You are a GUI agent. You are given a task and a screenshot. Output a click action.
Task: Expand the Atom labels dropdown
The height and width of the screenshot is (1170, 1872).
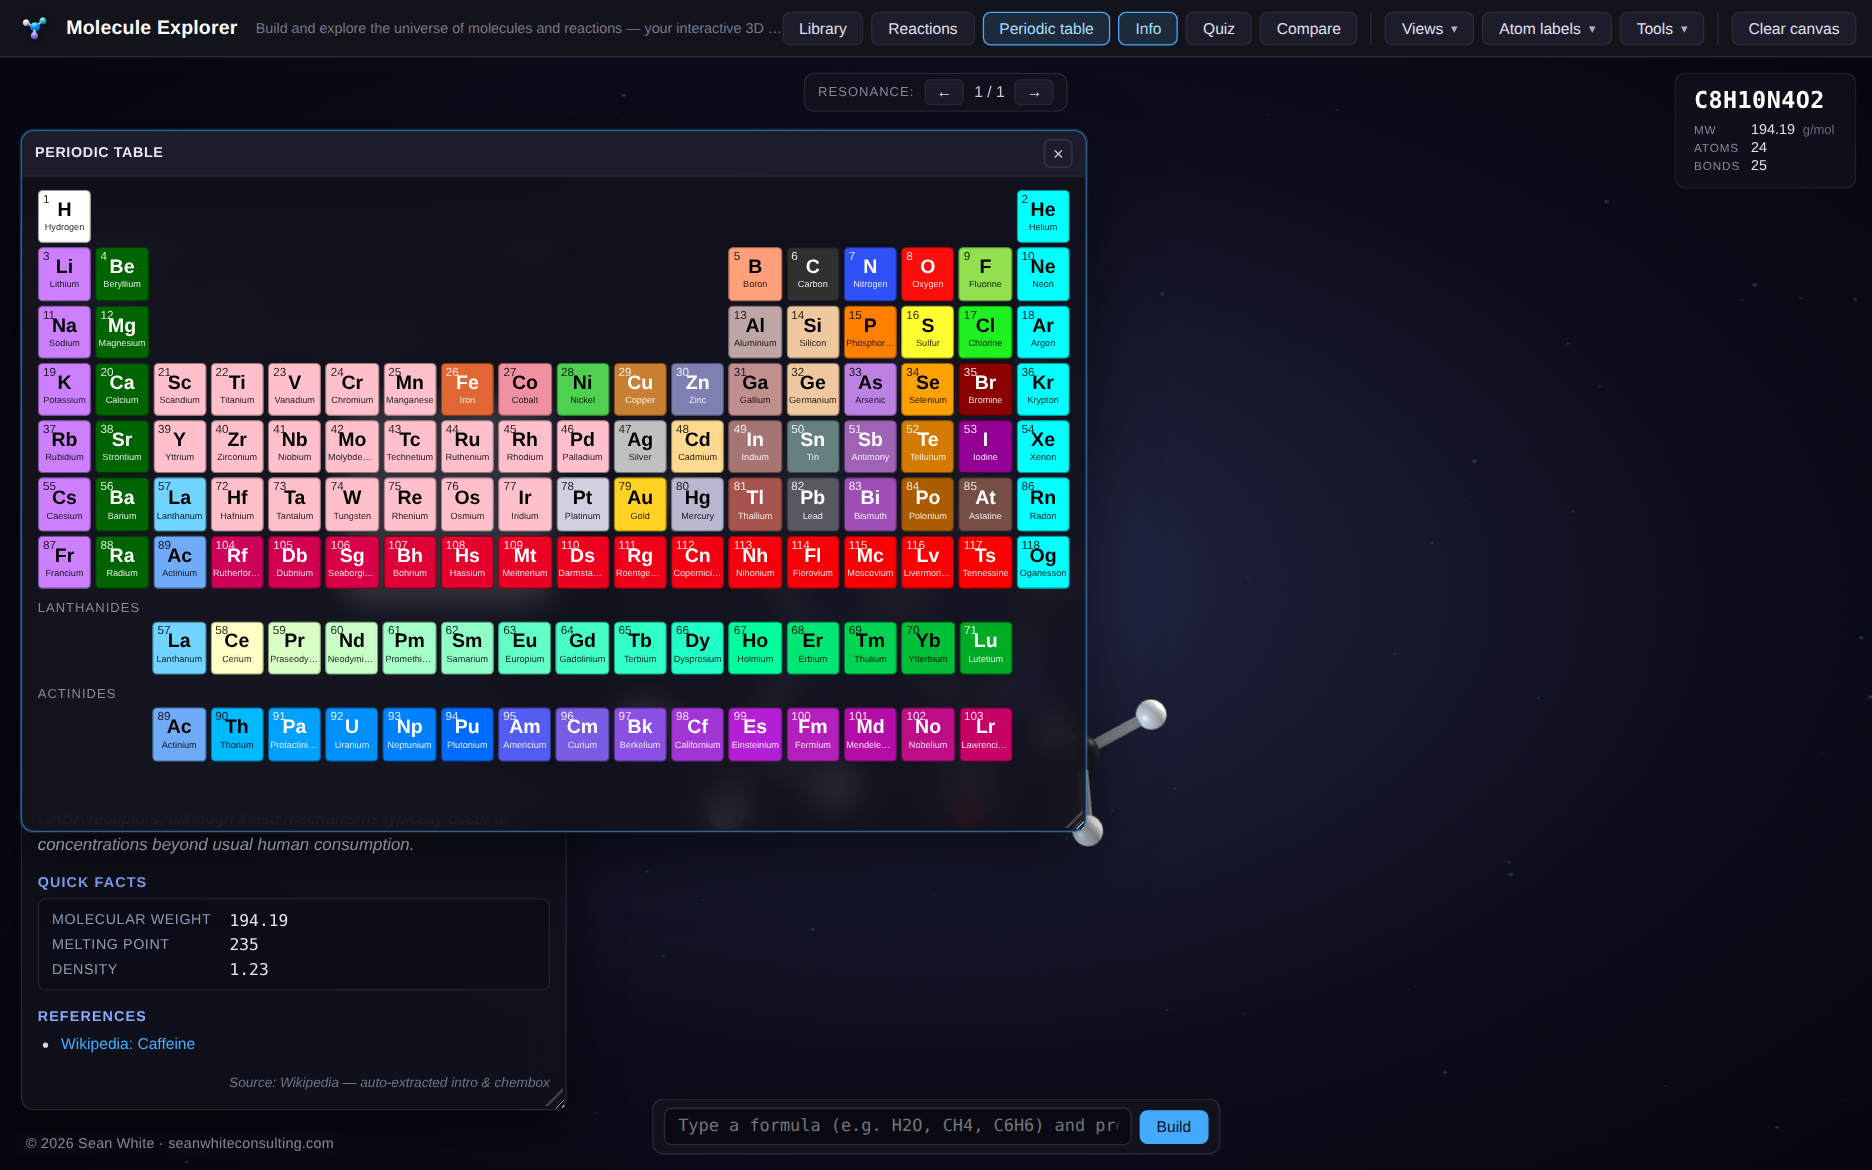click(x=1547, y=29)
